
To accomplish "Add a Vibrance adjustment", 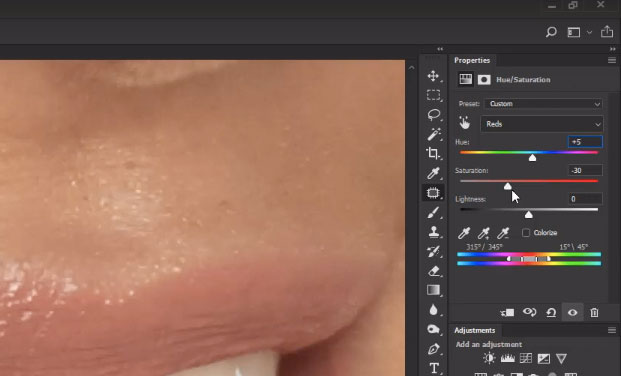I will [x=561, y=358].
